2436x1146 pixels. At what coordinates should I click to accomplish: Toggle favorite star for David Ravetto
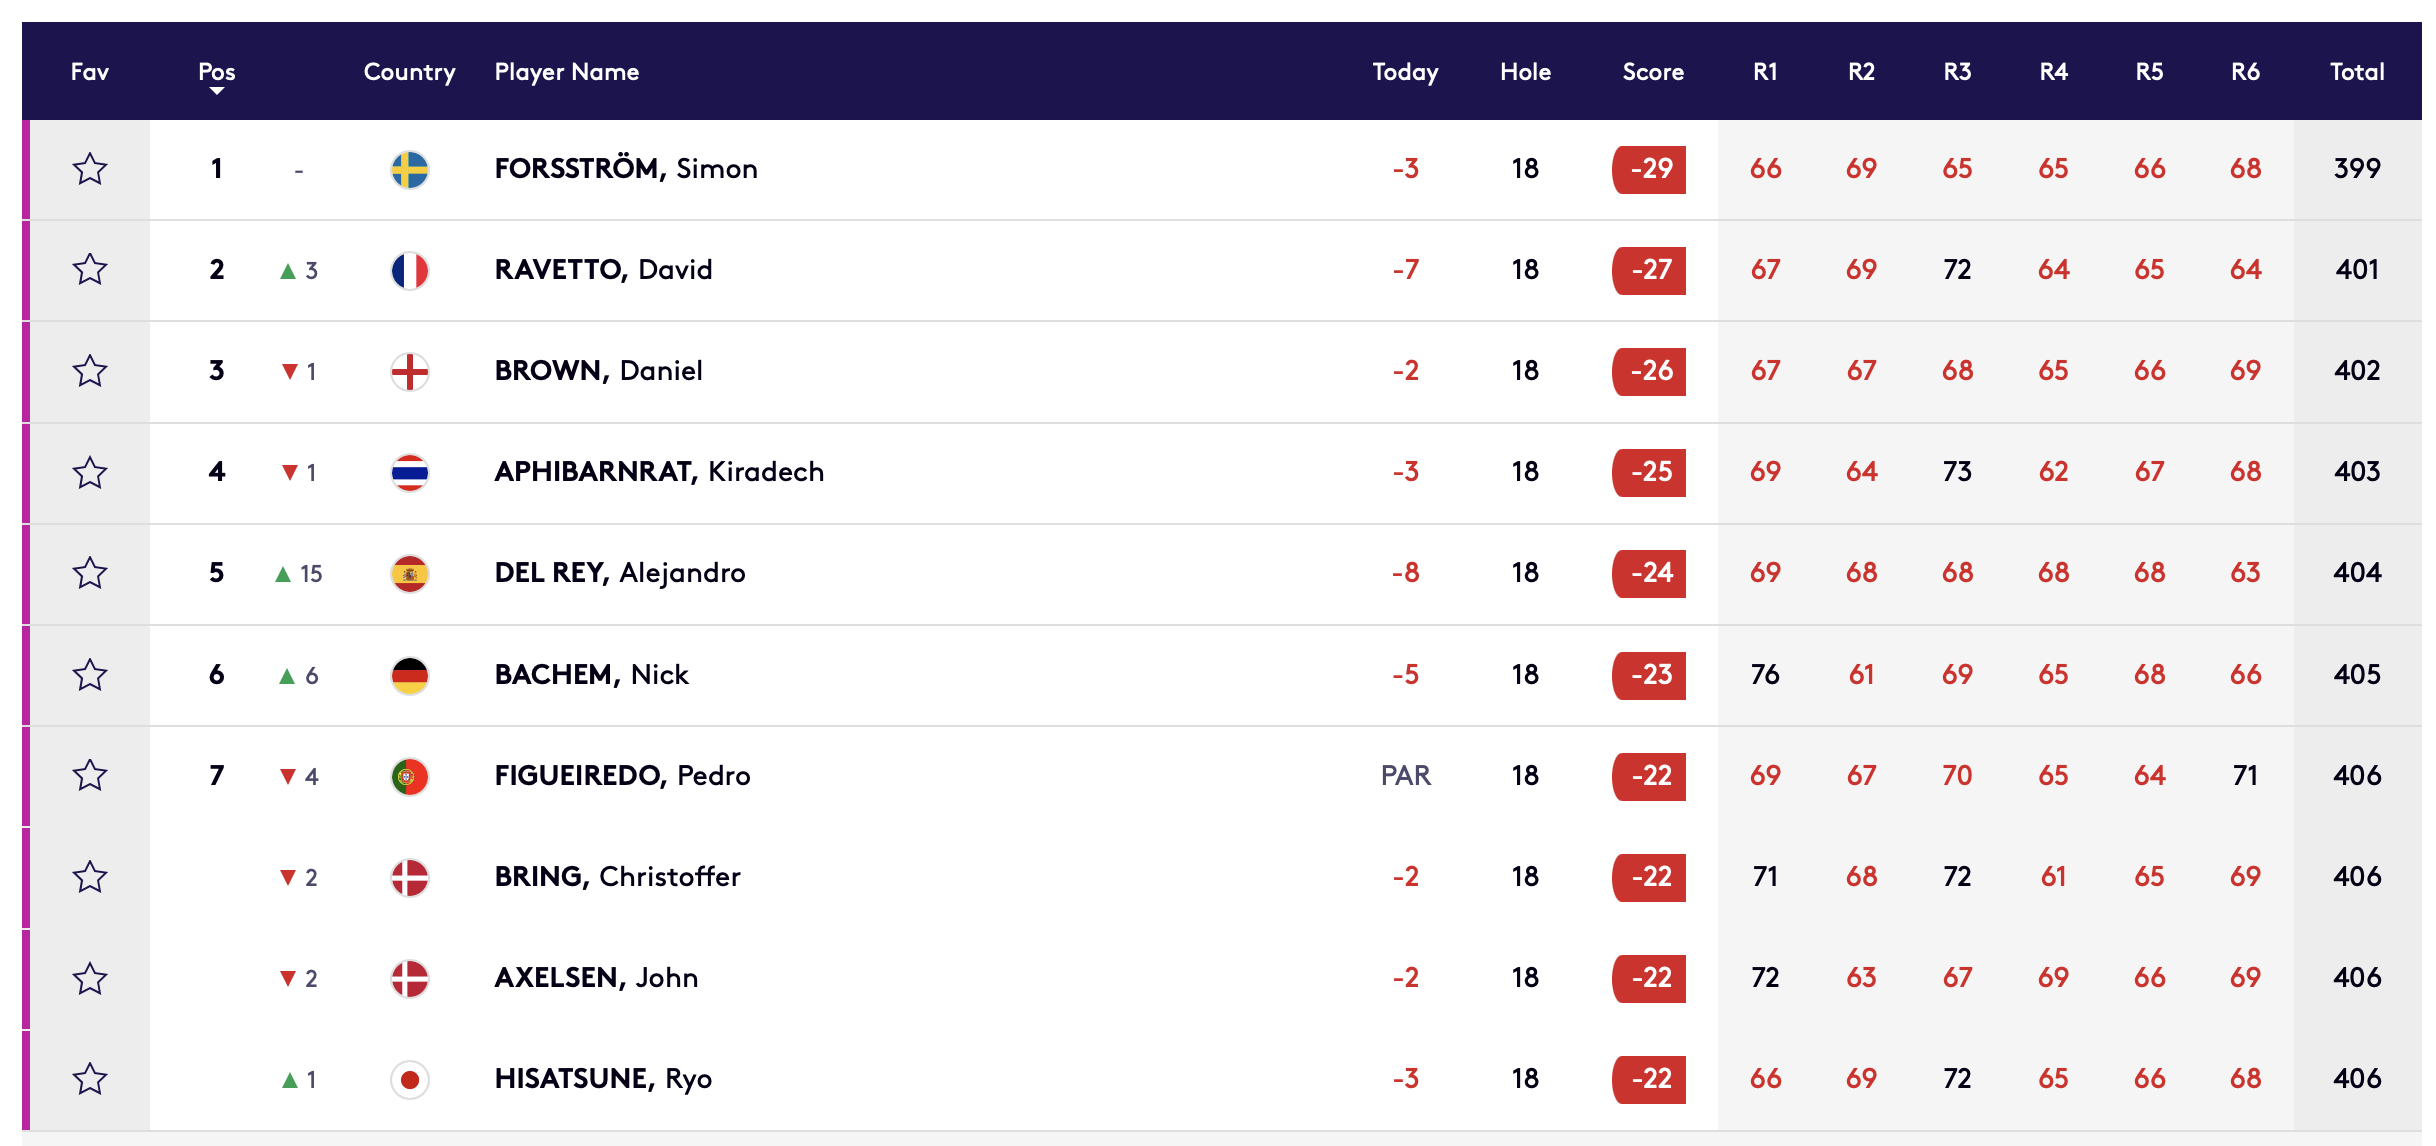pos(90,269)
